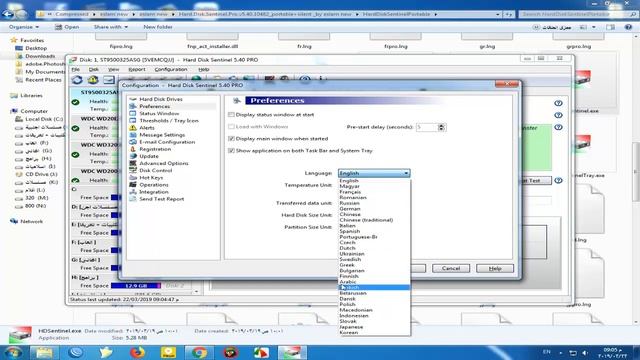Select Network in Explorer sidebar
The image size is (640, 360).
pyautogui.click(x=31, y=221)
